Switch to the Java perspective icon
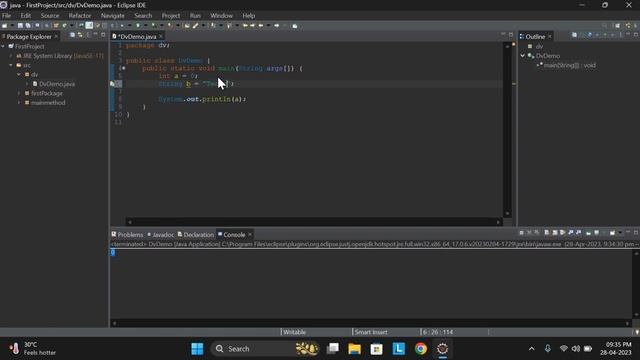 pos(629,26)
